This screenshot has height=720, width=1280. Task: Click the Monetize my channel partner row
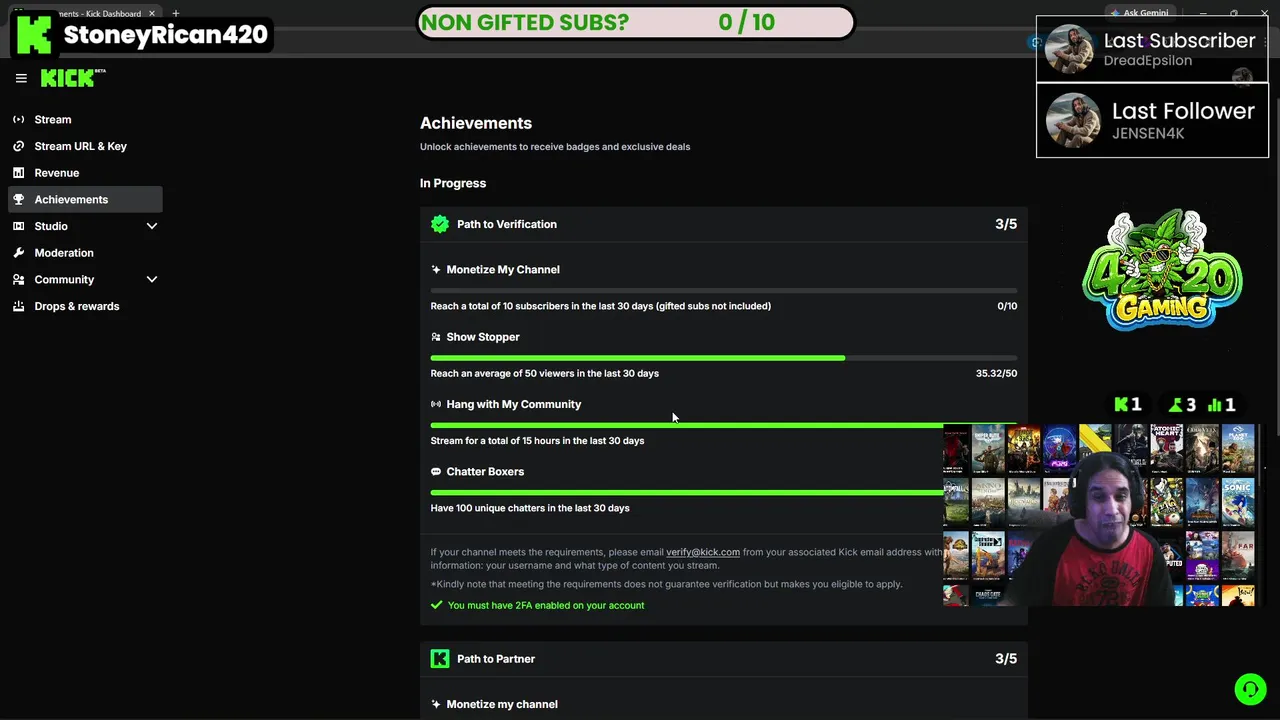pyautogui.click(x=724, y=704)
